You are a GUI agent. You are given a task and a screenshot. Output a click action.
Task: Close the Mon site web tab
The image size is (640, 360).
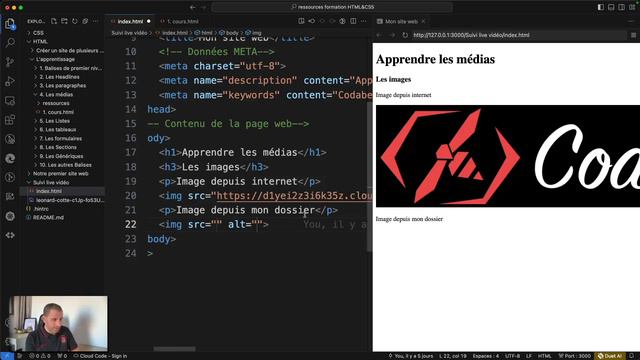pos(423,21)
